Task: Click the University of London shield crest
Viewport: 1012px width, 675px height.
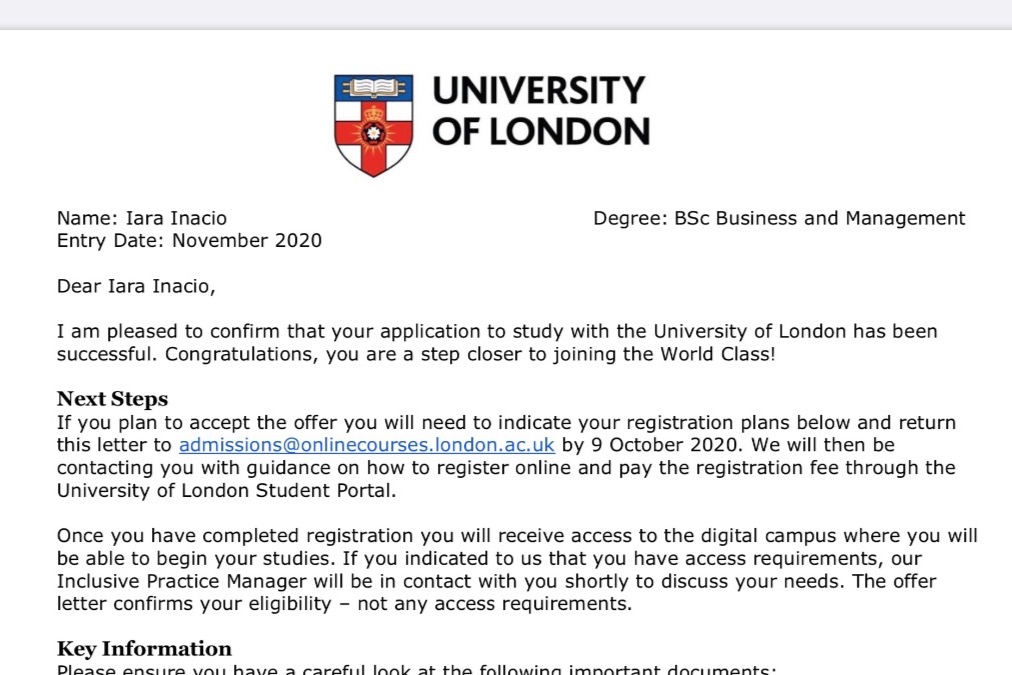Action: tap(373, 126)
